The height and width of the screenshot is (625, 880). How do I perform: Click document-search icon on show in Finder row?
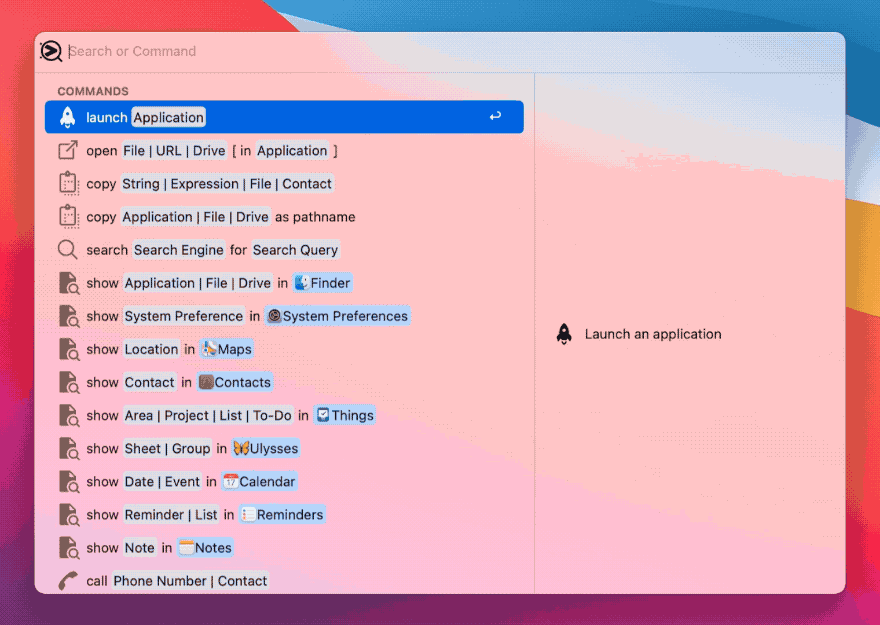(69, 283)
